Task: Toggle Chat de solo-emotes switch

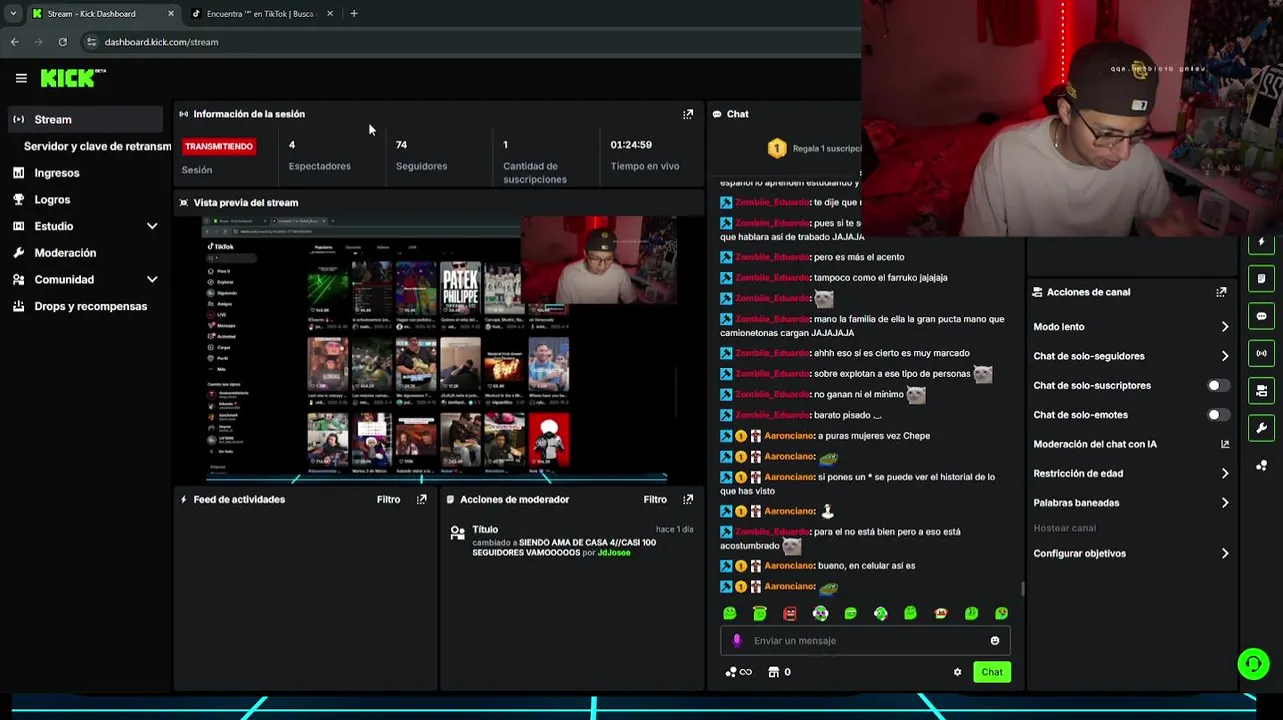Action: click(1218, 414)
